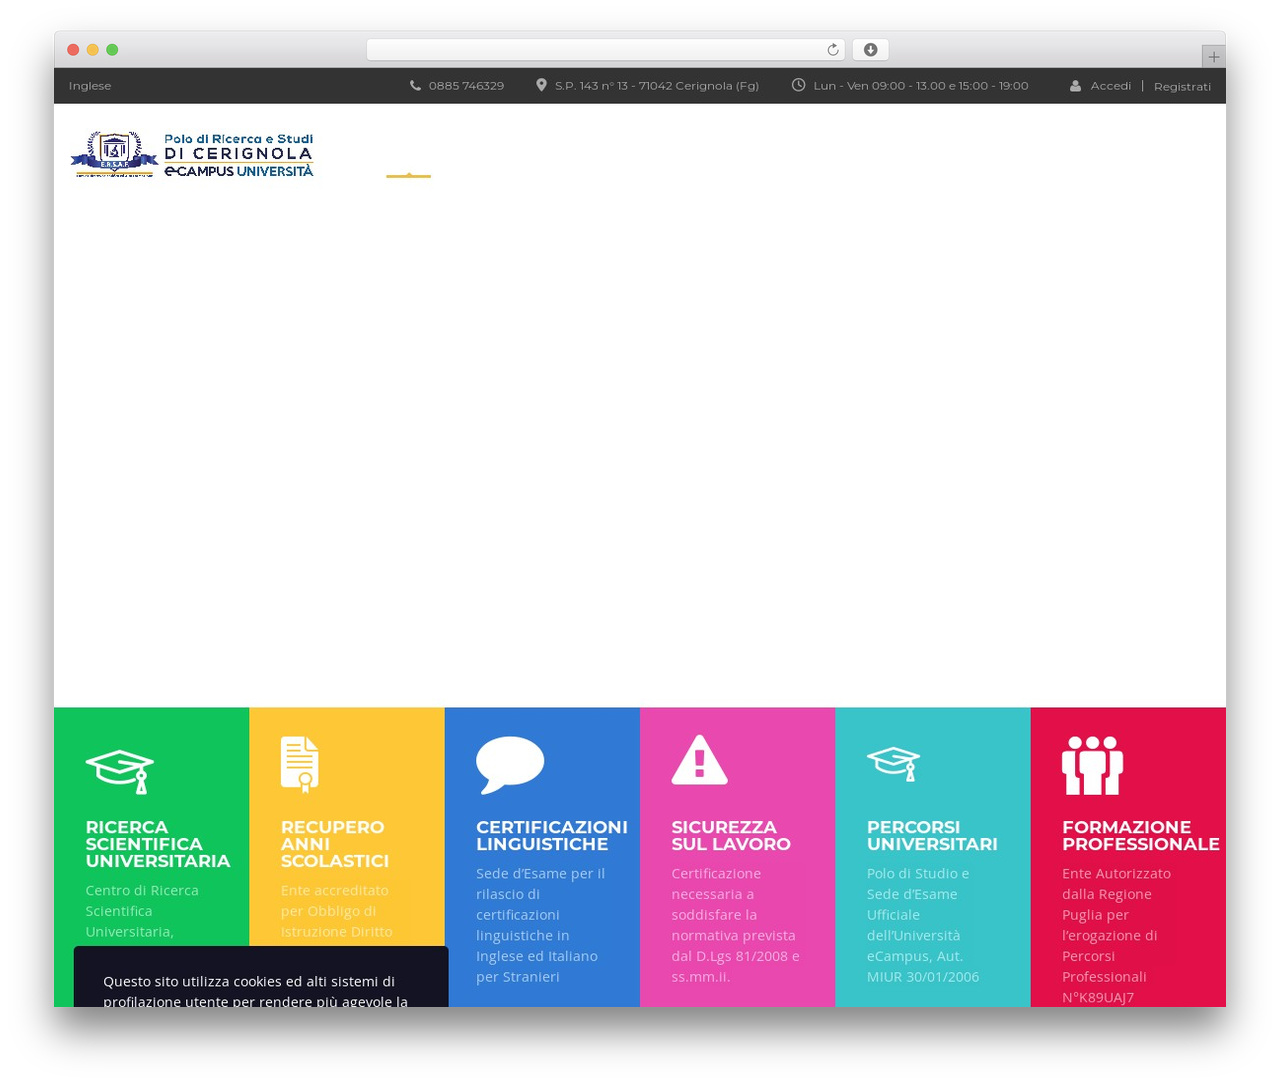Screen dimensions: 1280x1084
Task: Click description 'Ente accreditato per Obbligo'
Action: coord(336,911)
